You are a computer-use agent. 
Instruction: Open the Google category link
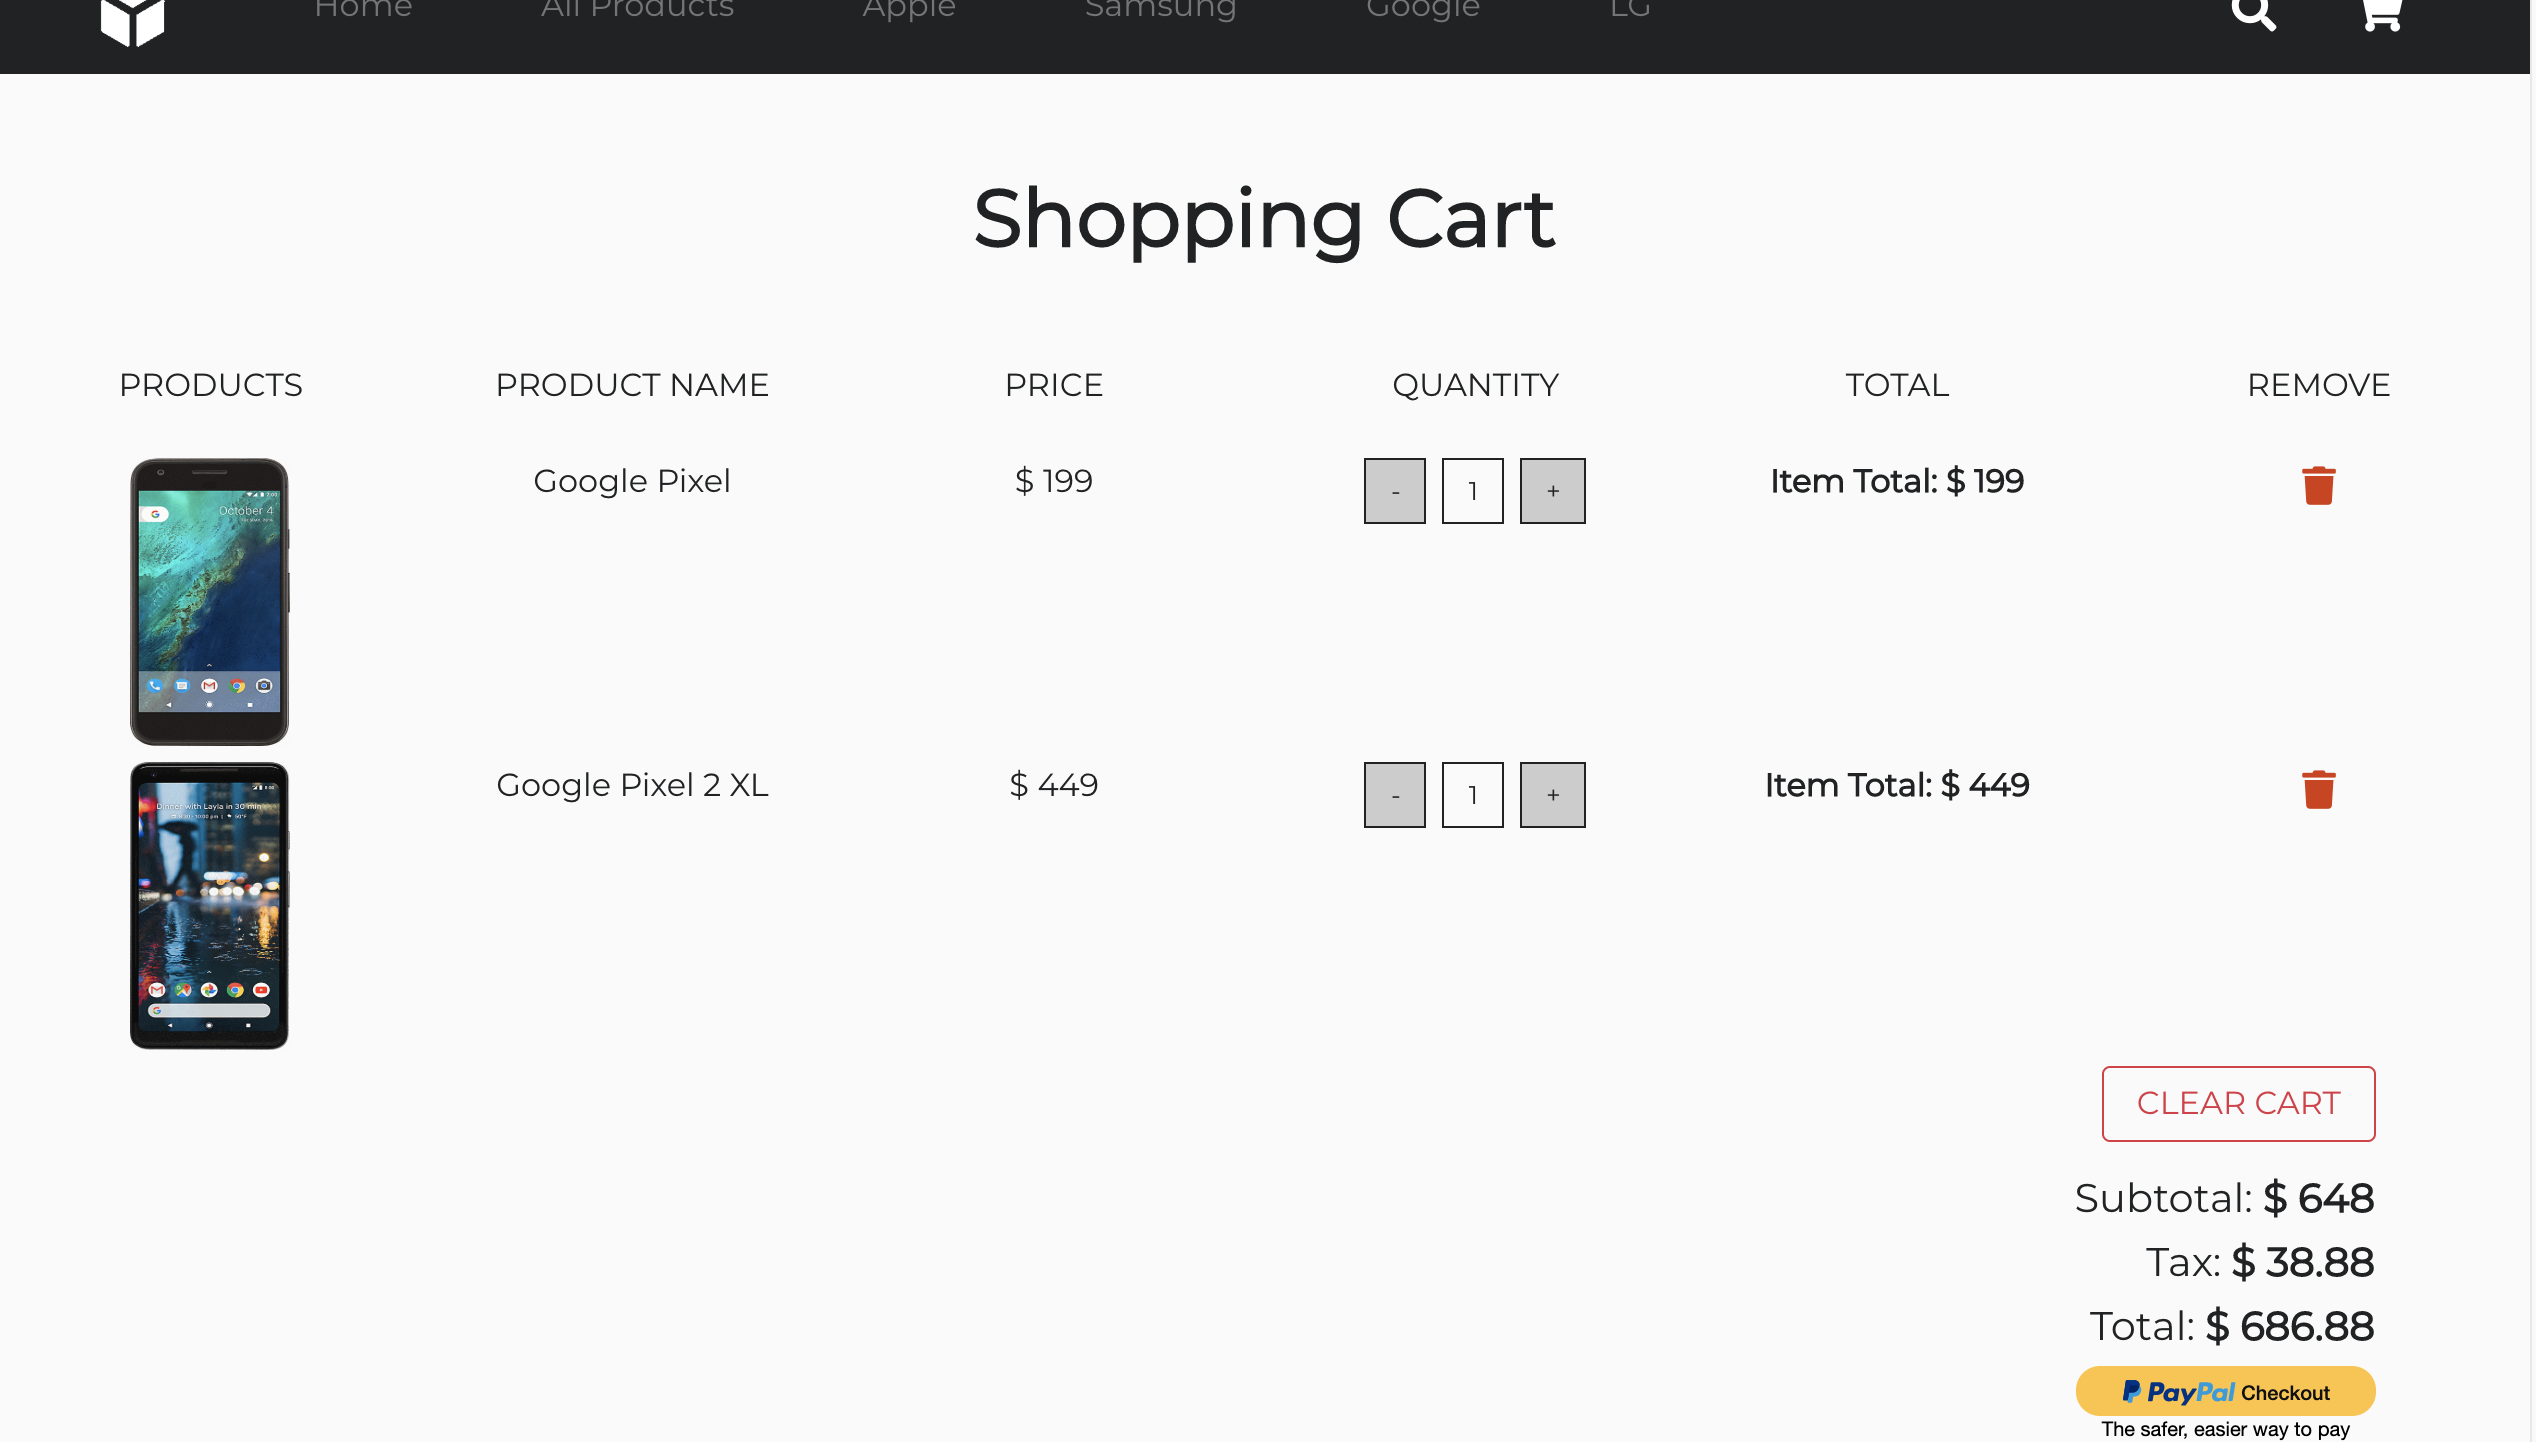pyautogui.click(x=1422, y=10)
